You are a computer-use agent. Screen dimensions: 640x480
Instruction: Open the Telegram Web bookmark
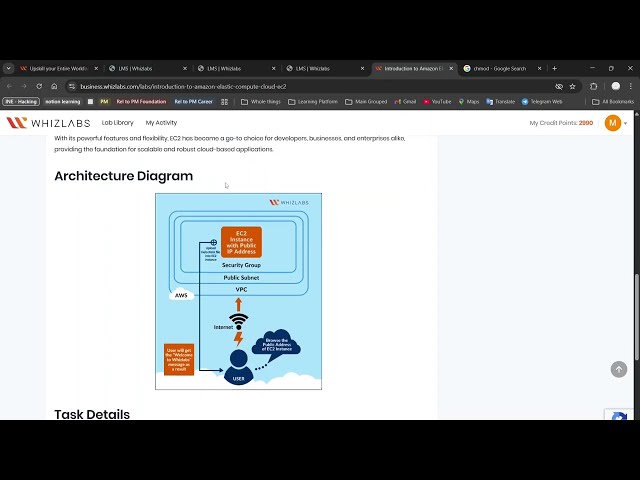pyautogui.click(x=542, y=102)
